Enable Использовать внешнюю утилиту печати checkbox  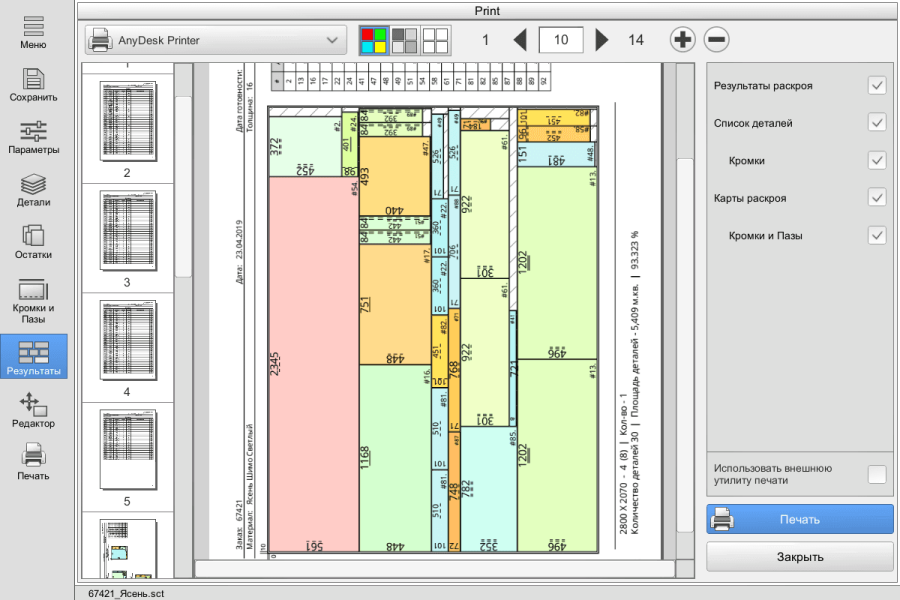pos(876,474)
